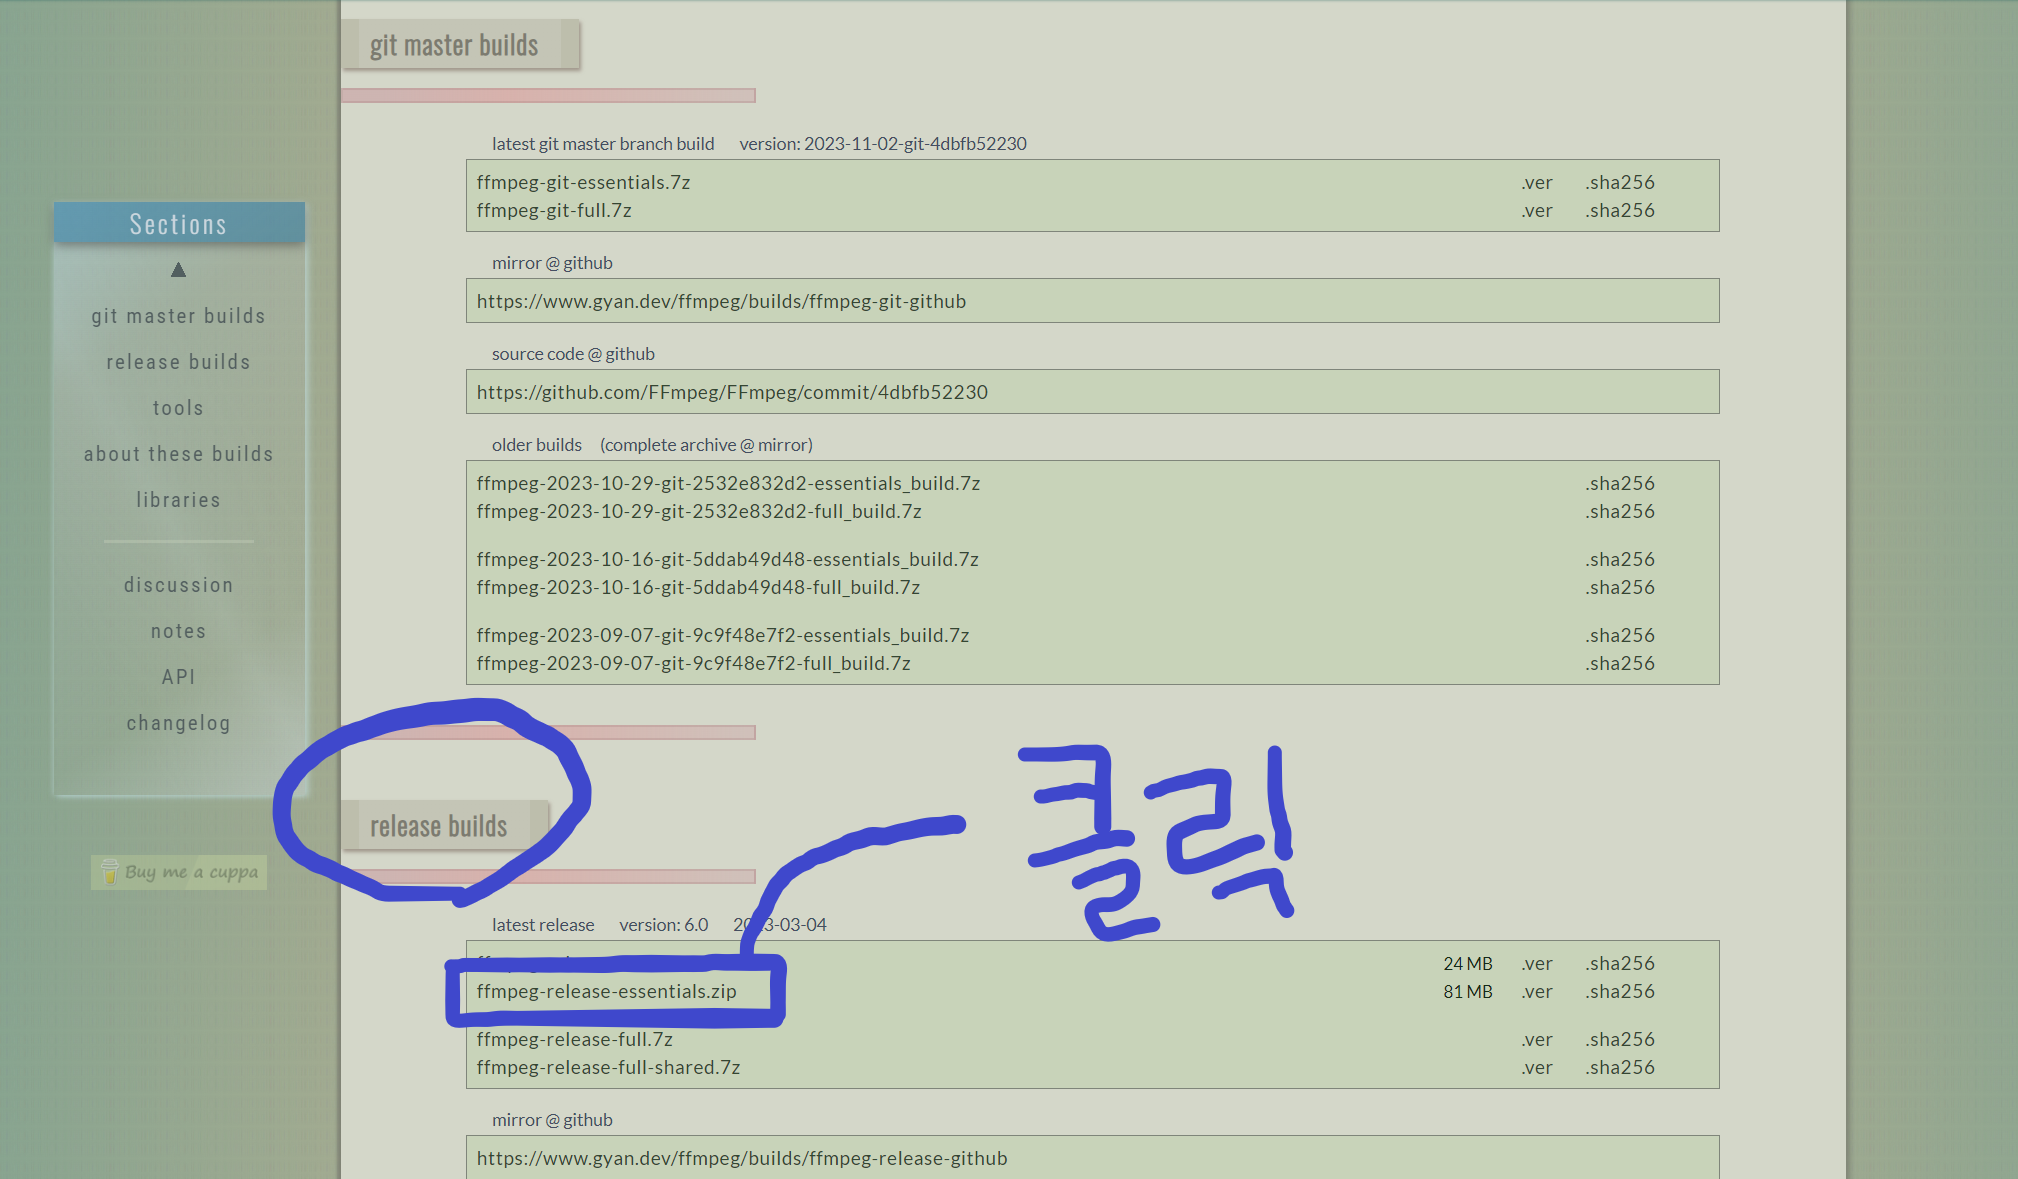This screenshot has width=2018, height=1179.
Task: Open .sha256 for 2023-09-07 essentials build
Action: 1620,635
